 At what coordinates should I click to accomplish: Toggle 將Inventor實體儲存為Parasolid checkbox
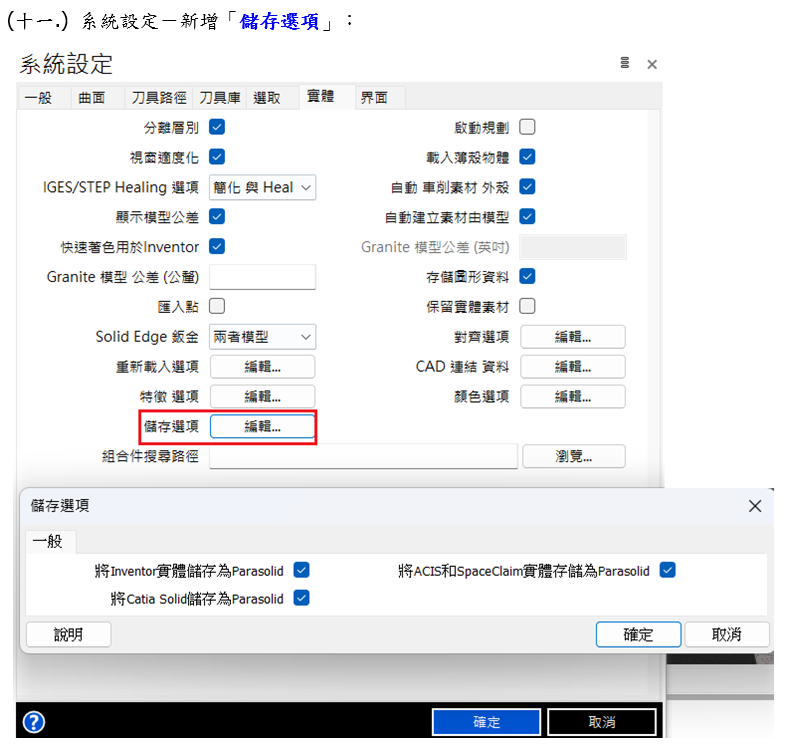tap(301, 570)
